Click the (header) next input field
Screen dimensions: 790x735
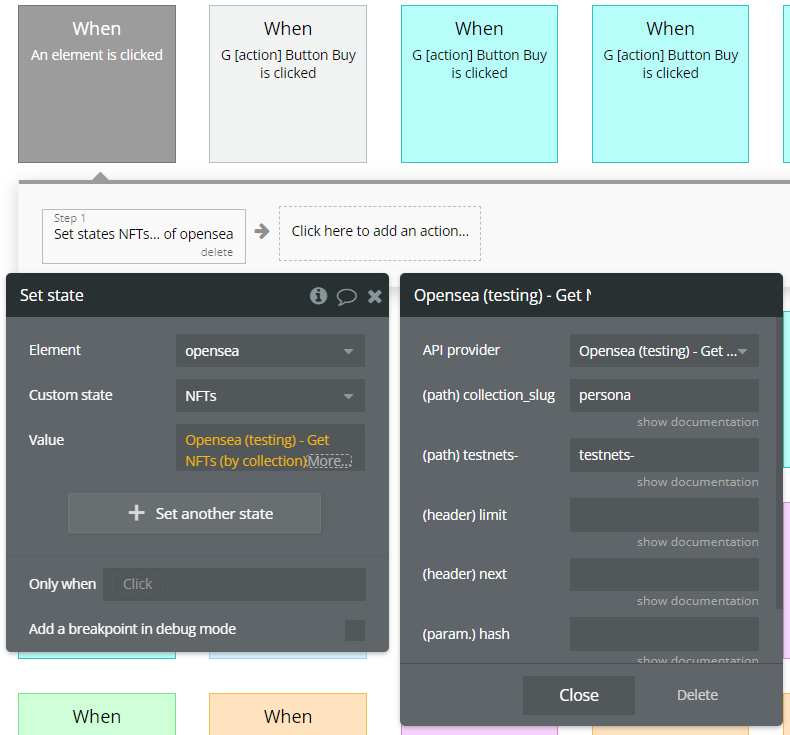point(664,574)
